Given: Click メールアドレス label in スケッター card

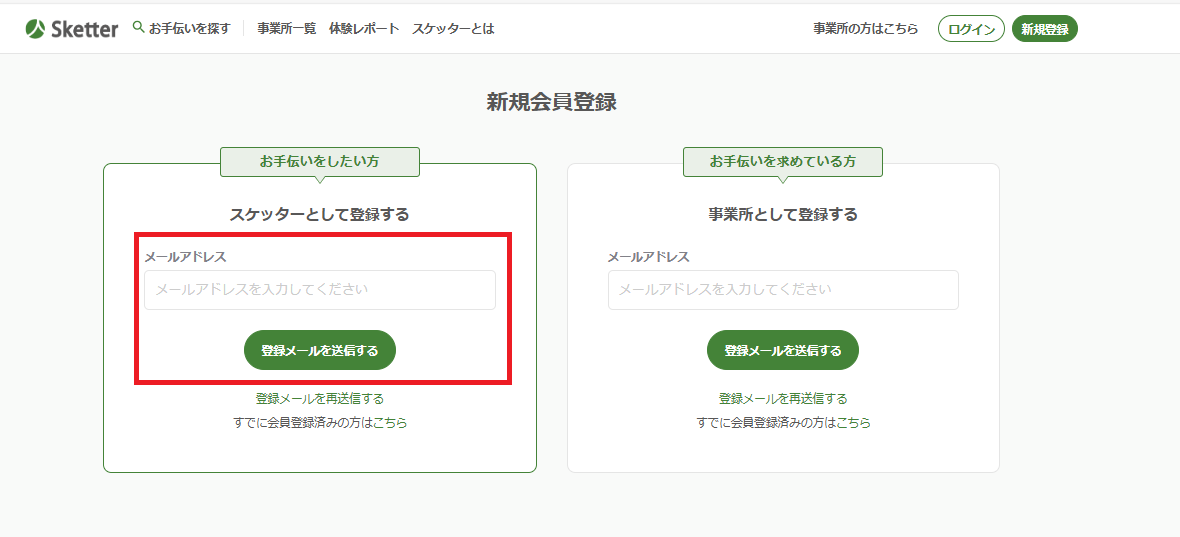Looking at the screenshot, I should pos(185,256).
